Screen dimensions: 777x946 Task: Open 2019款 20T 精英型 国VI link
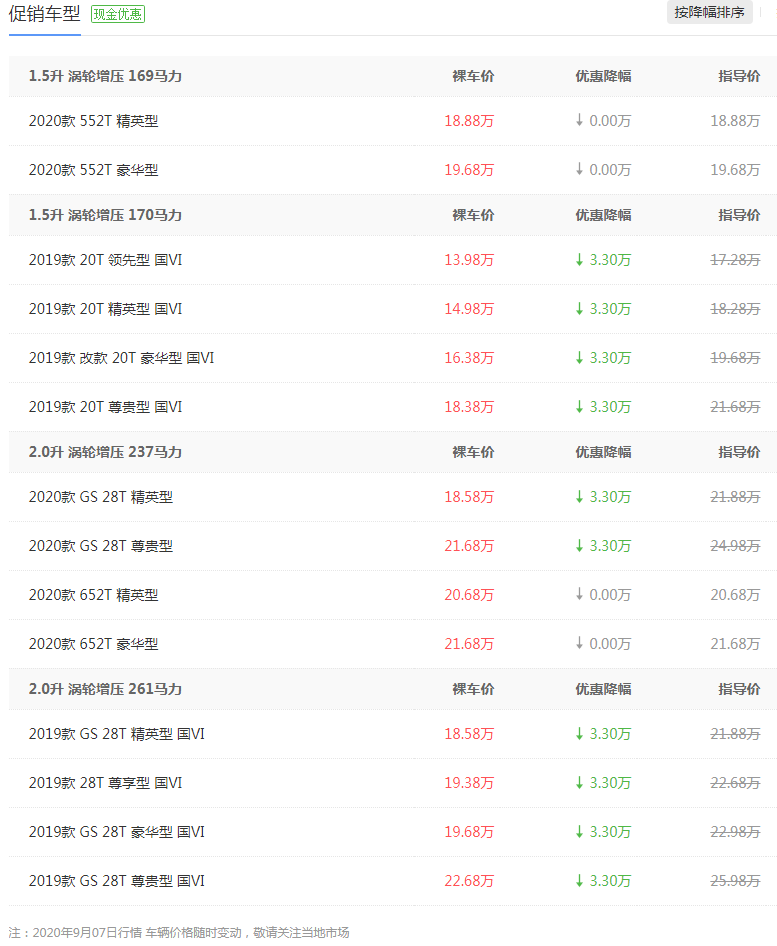(x=106, y=308)
